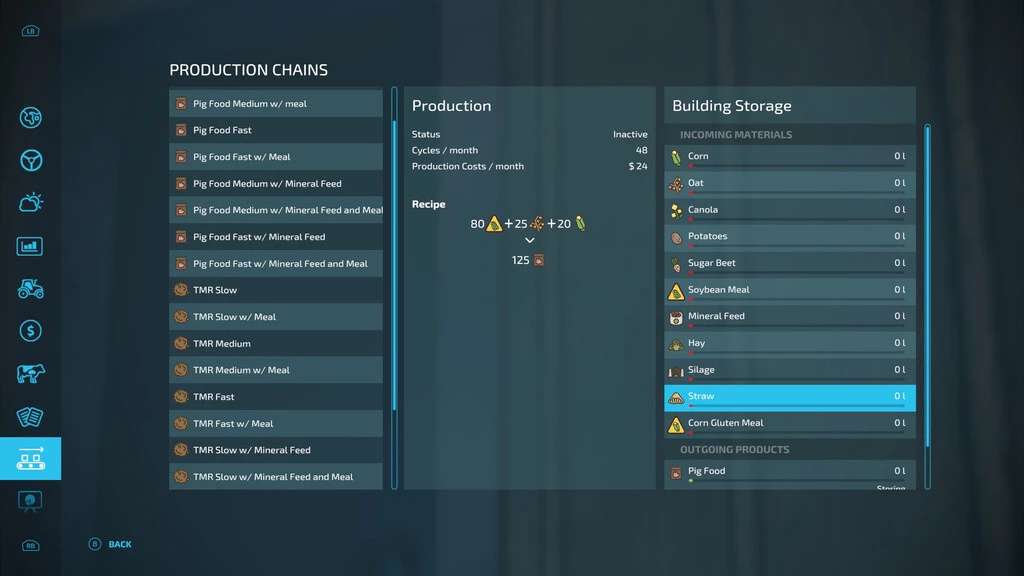Click the Soybean Meal storage row
Image resolution: width=1024 pixels, height=576 pixels.
coord(789,290)
